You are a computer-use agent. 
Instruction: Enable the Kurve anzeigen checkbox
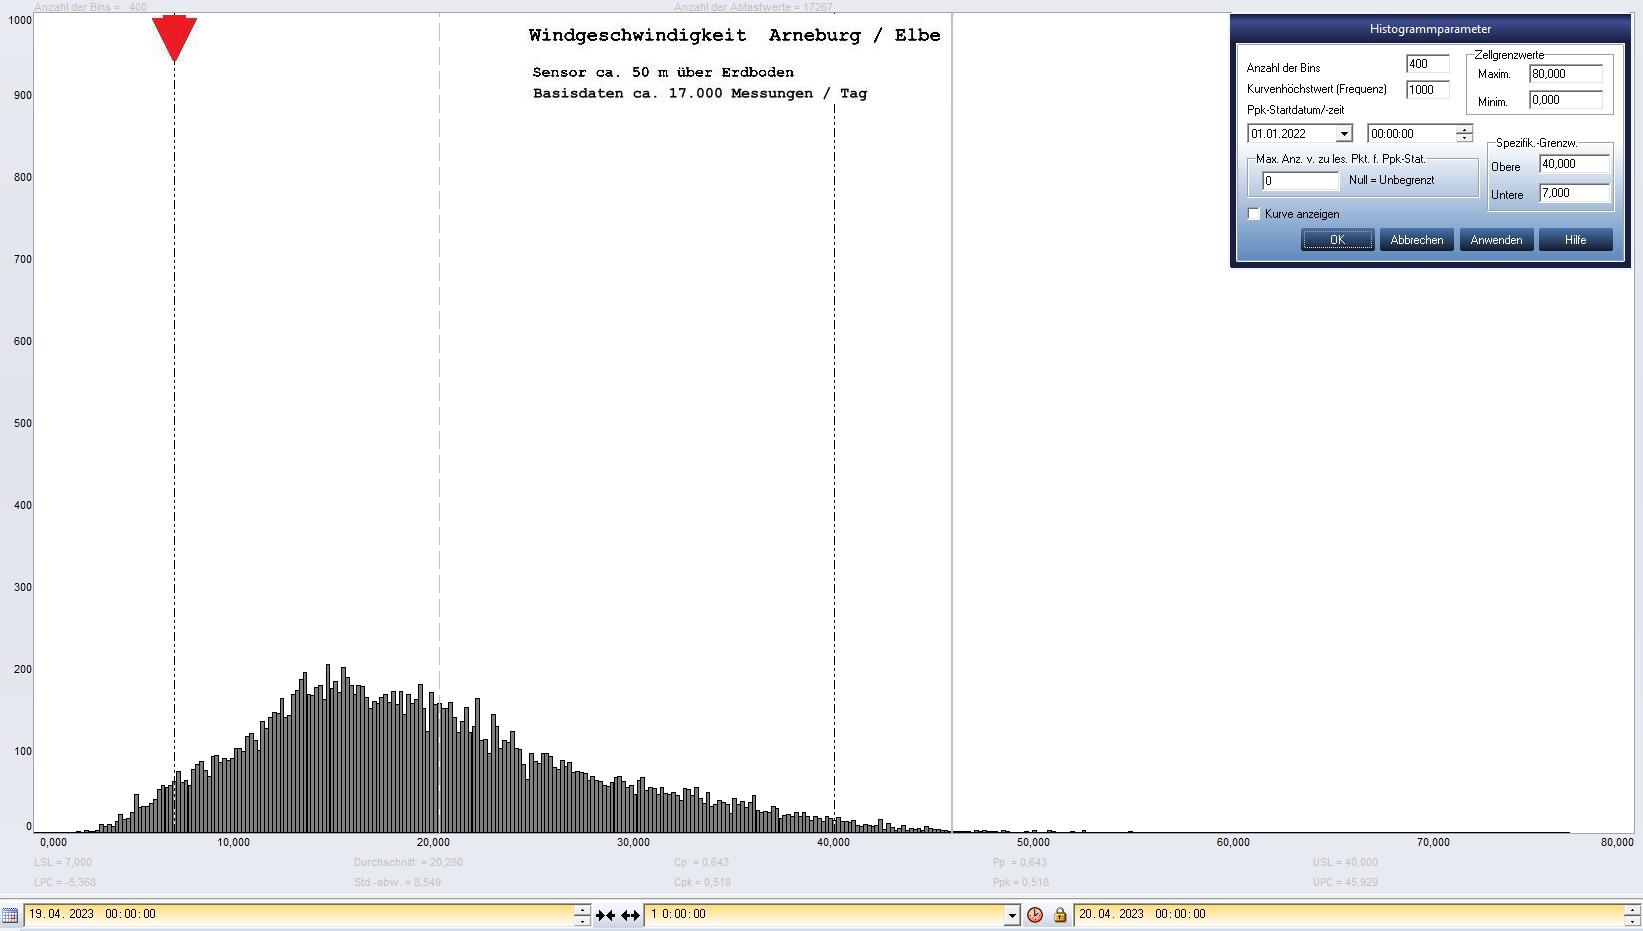(1254, 214)
